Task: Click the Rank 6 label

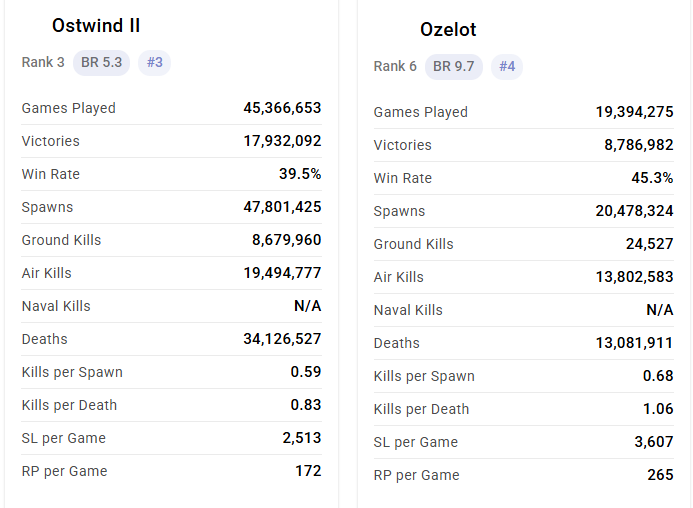Action: pos(395,66)
